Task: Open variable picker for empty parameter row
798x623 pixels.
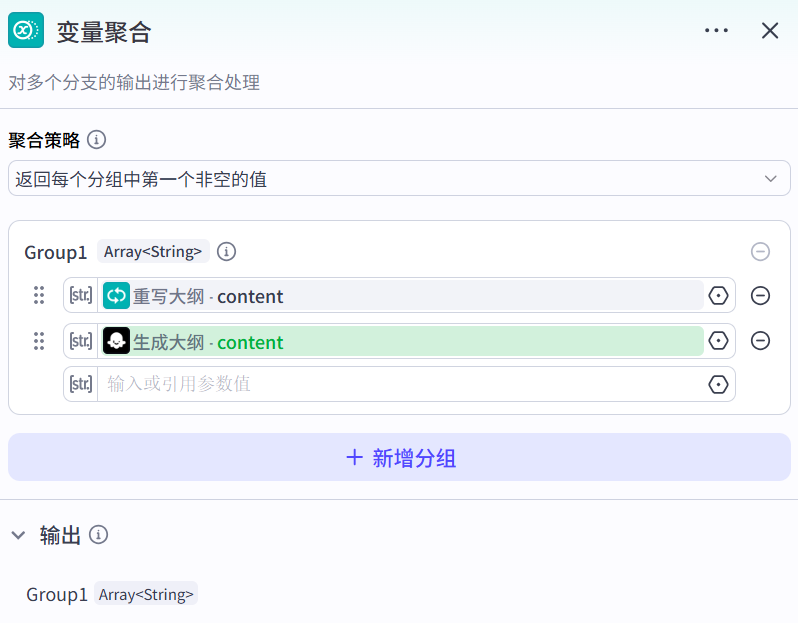Action: [718, 384]
